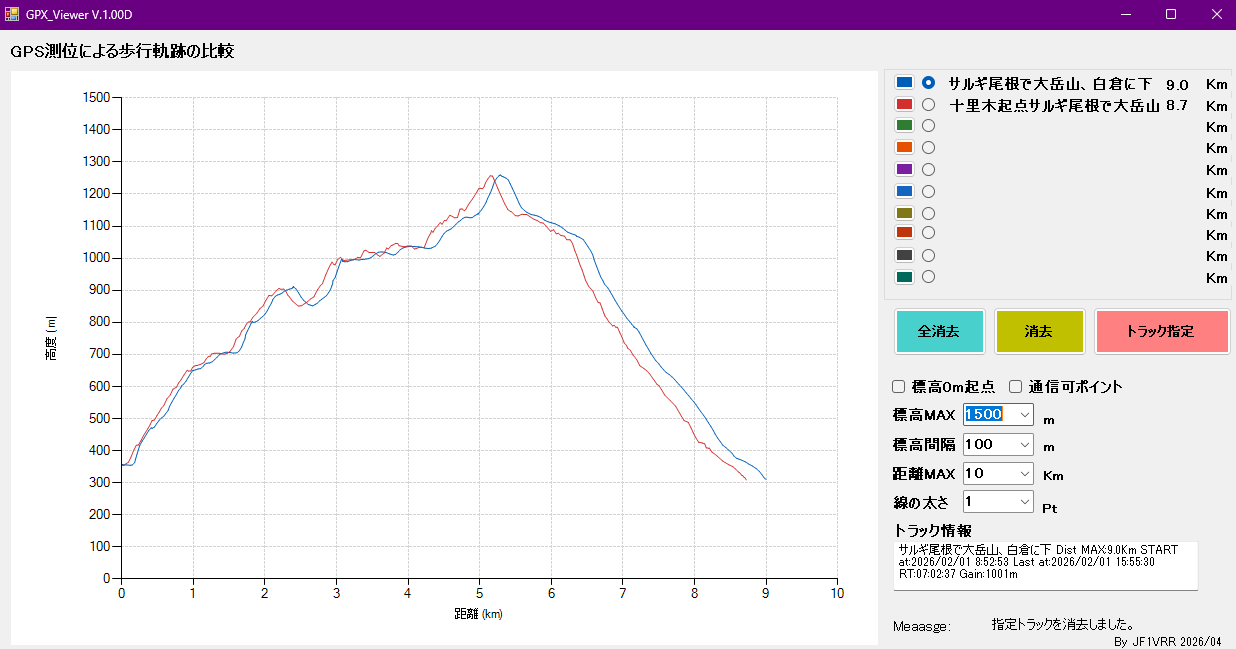Click the purple track color swatch
This screenshot has width=1236, height=649.
click(905, 170)
